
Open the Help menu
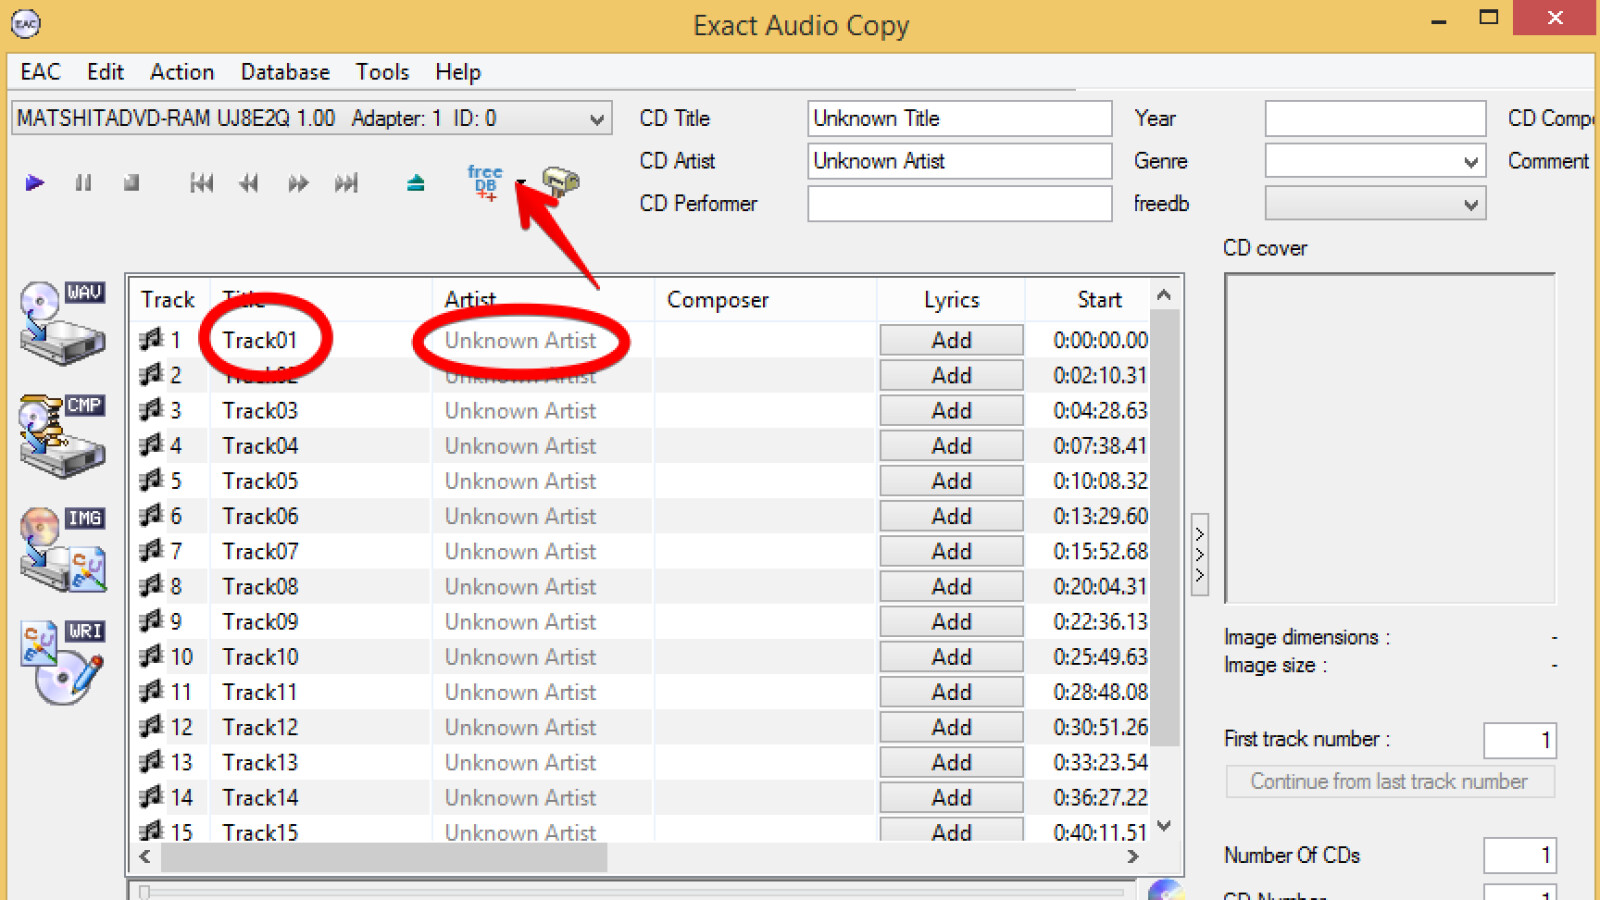point(458,72)
